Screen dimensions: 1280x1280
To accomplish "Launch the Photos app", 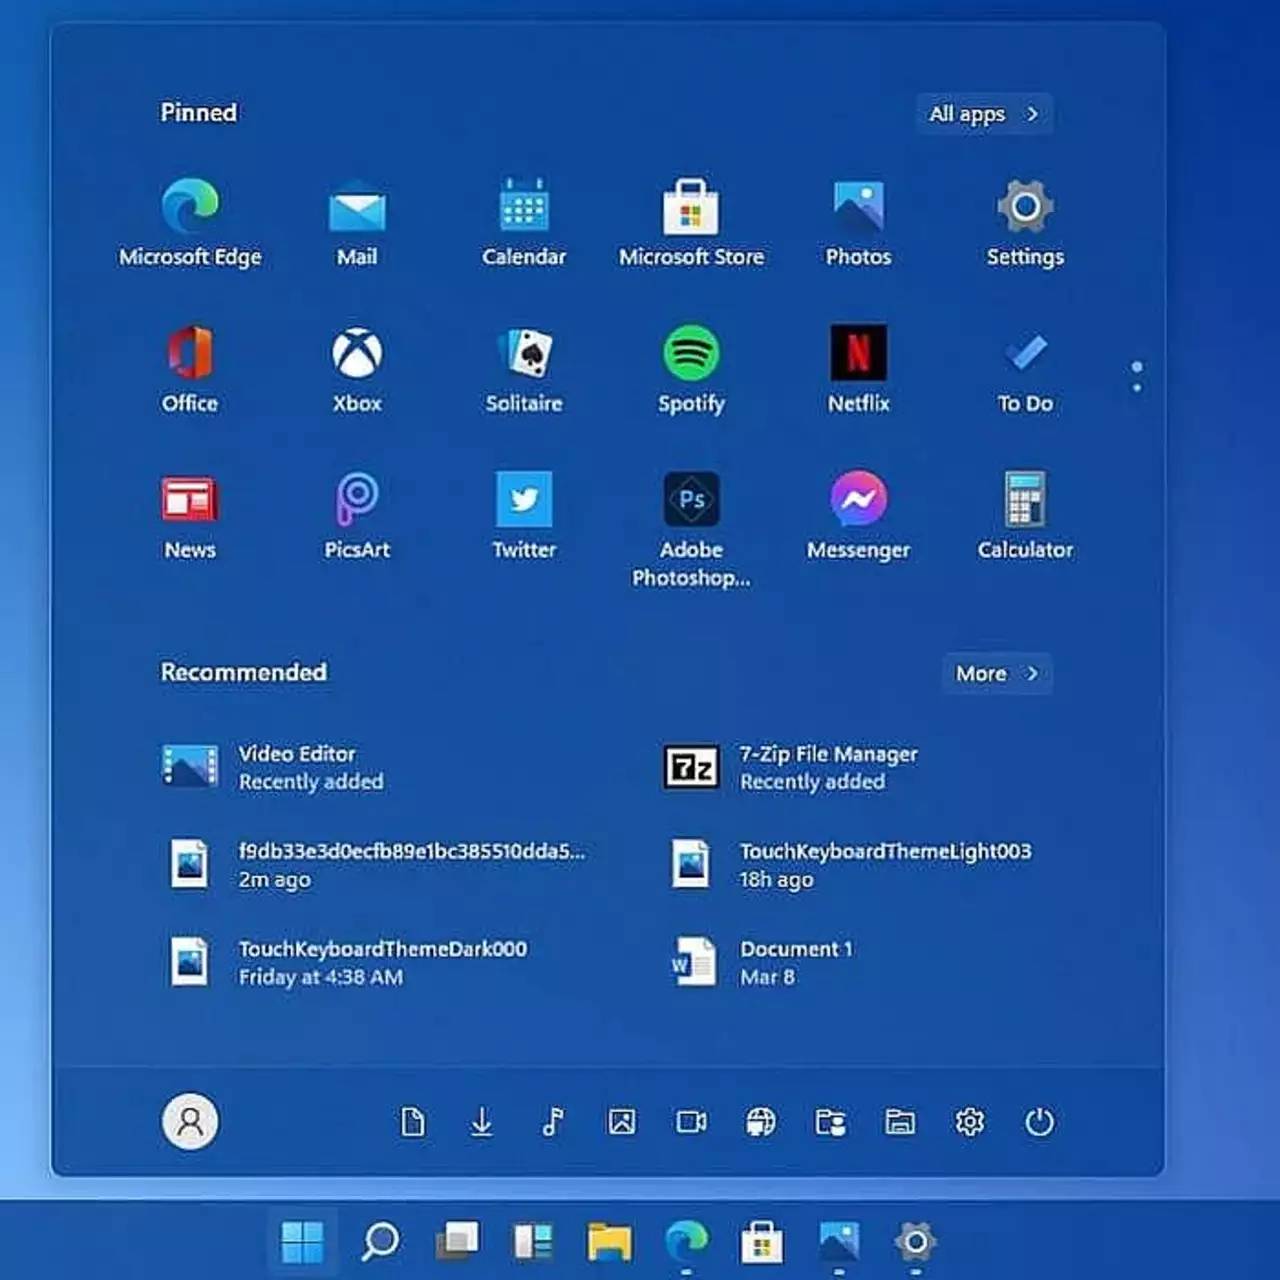I will [x=858, y=223].
